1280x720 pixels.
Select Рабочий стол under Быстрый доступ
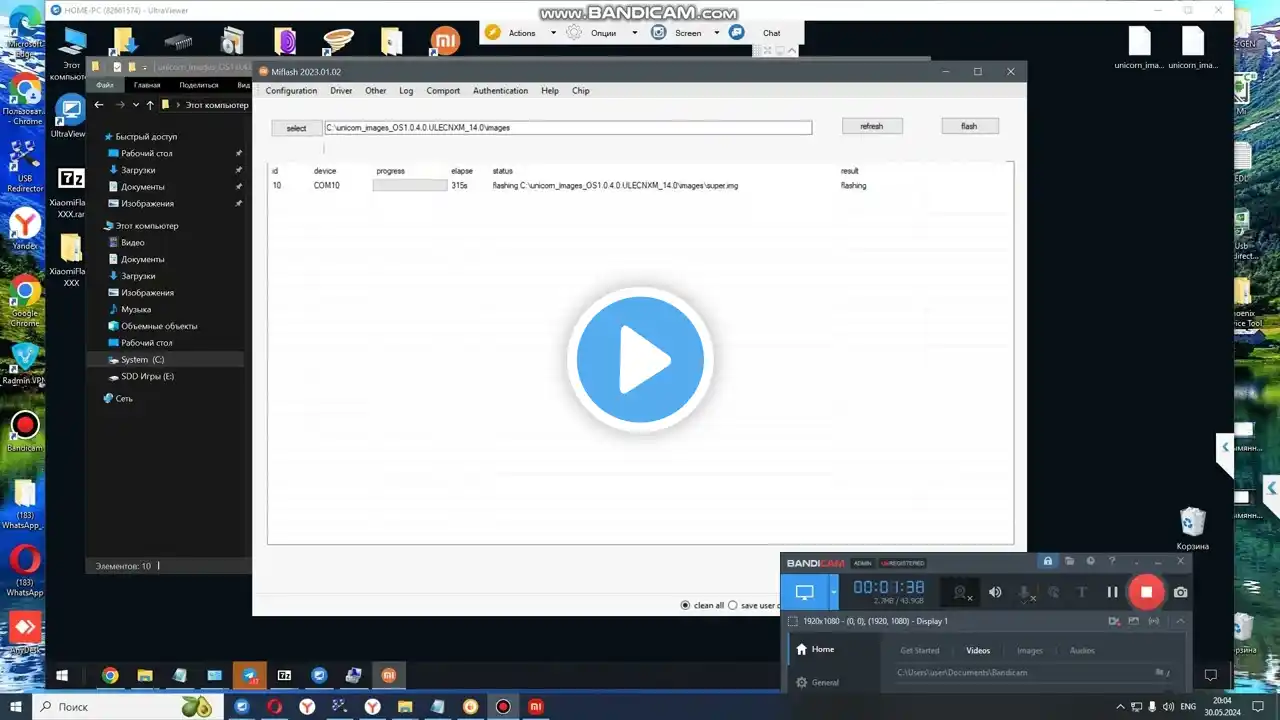click(147, 153)
